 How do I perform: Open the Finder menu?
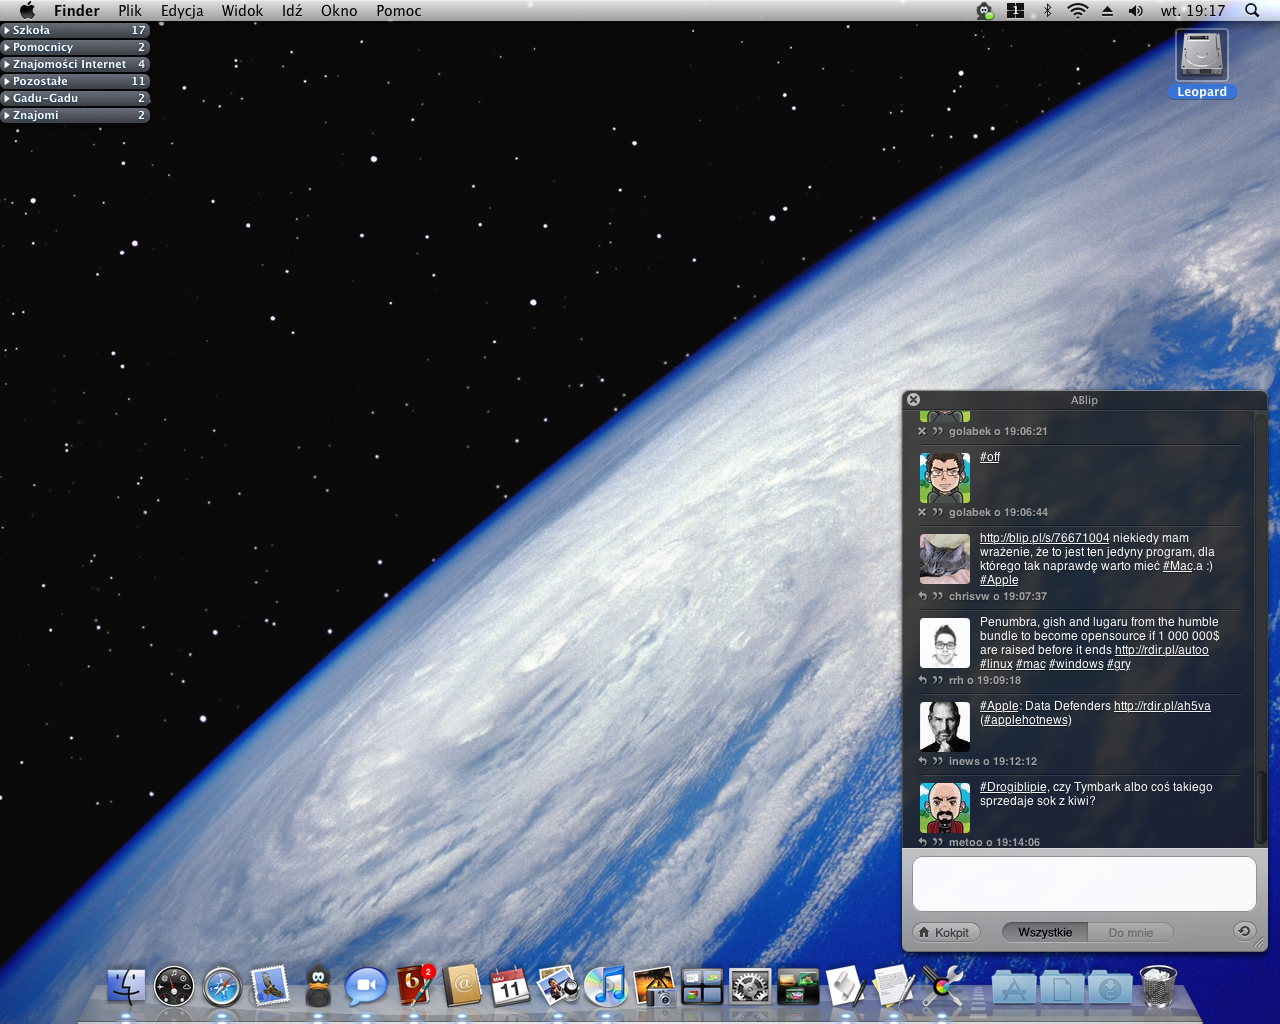77,11
